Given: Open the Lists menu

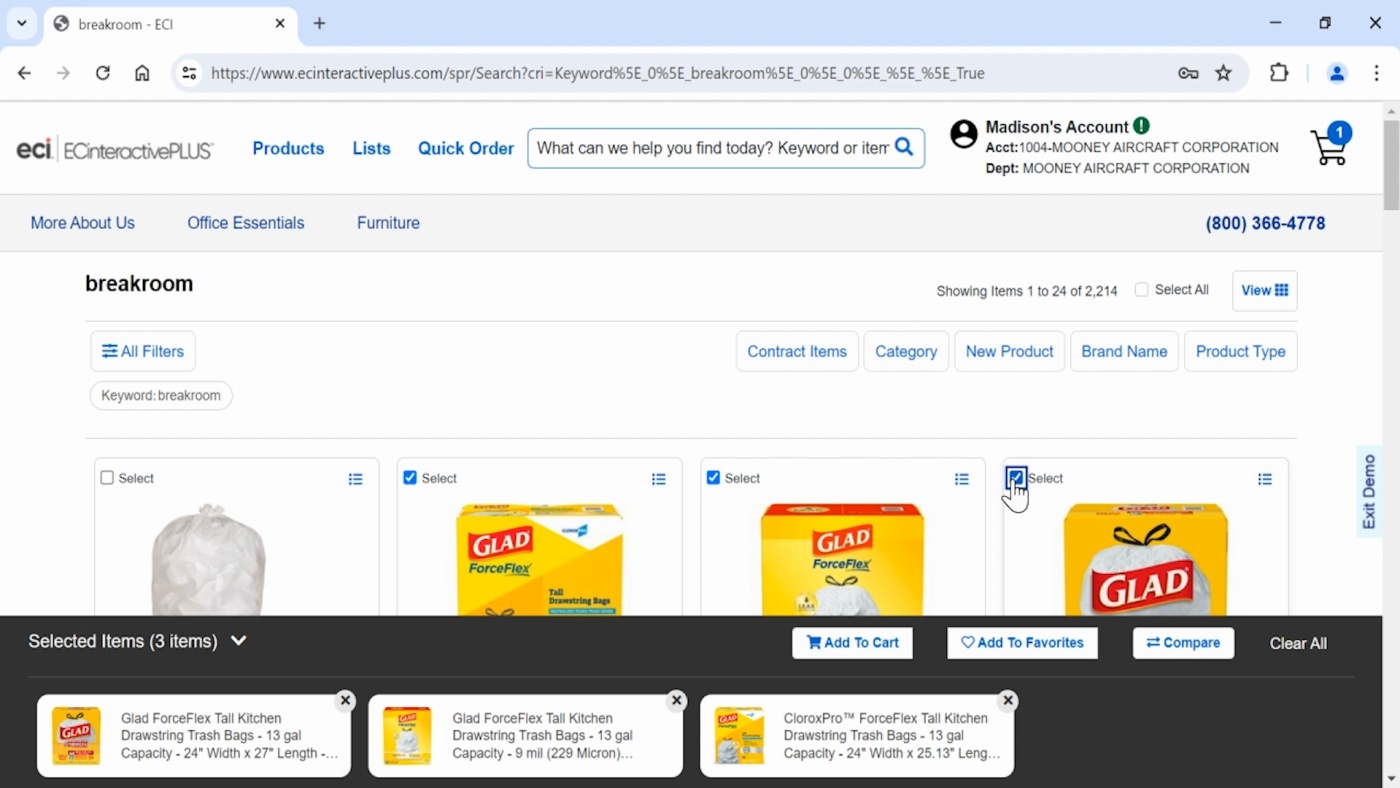Looking at the screenshot, I should click(x=371, y=148).
